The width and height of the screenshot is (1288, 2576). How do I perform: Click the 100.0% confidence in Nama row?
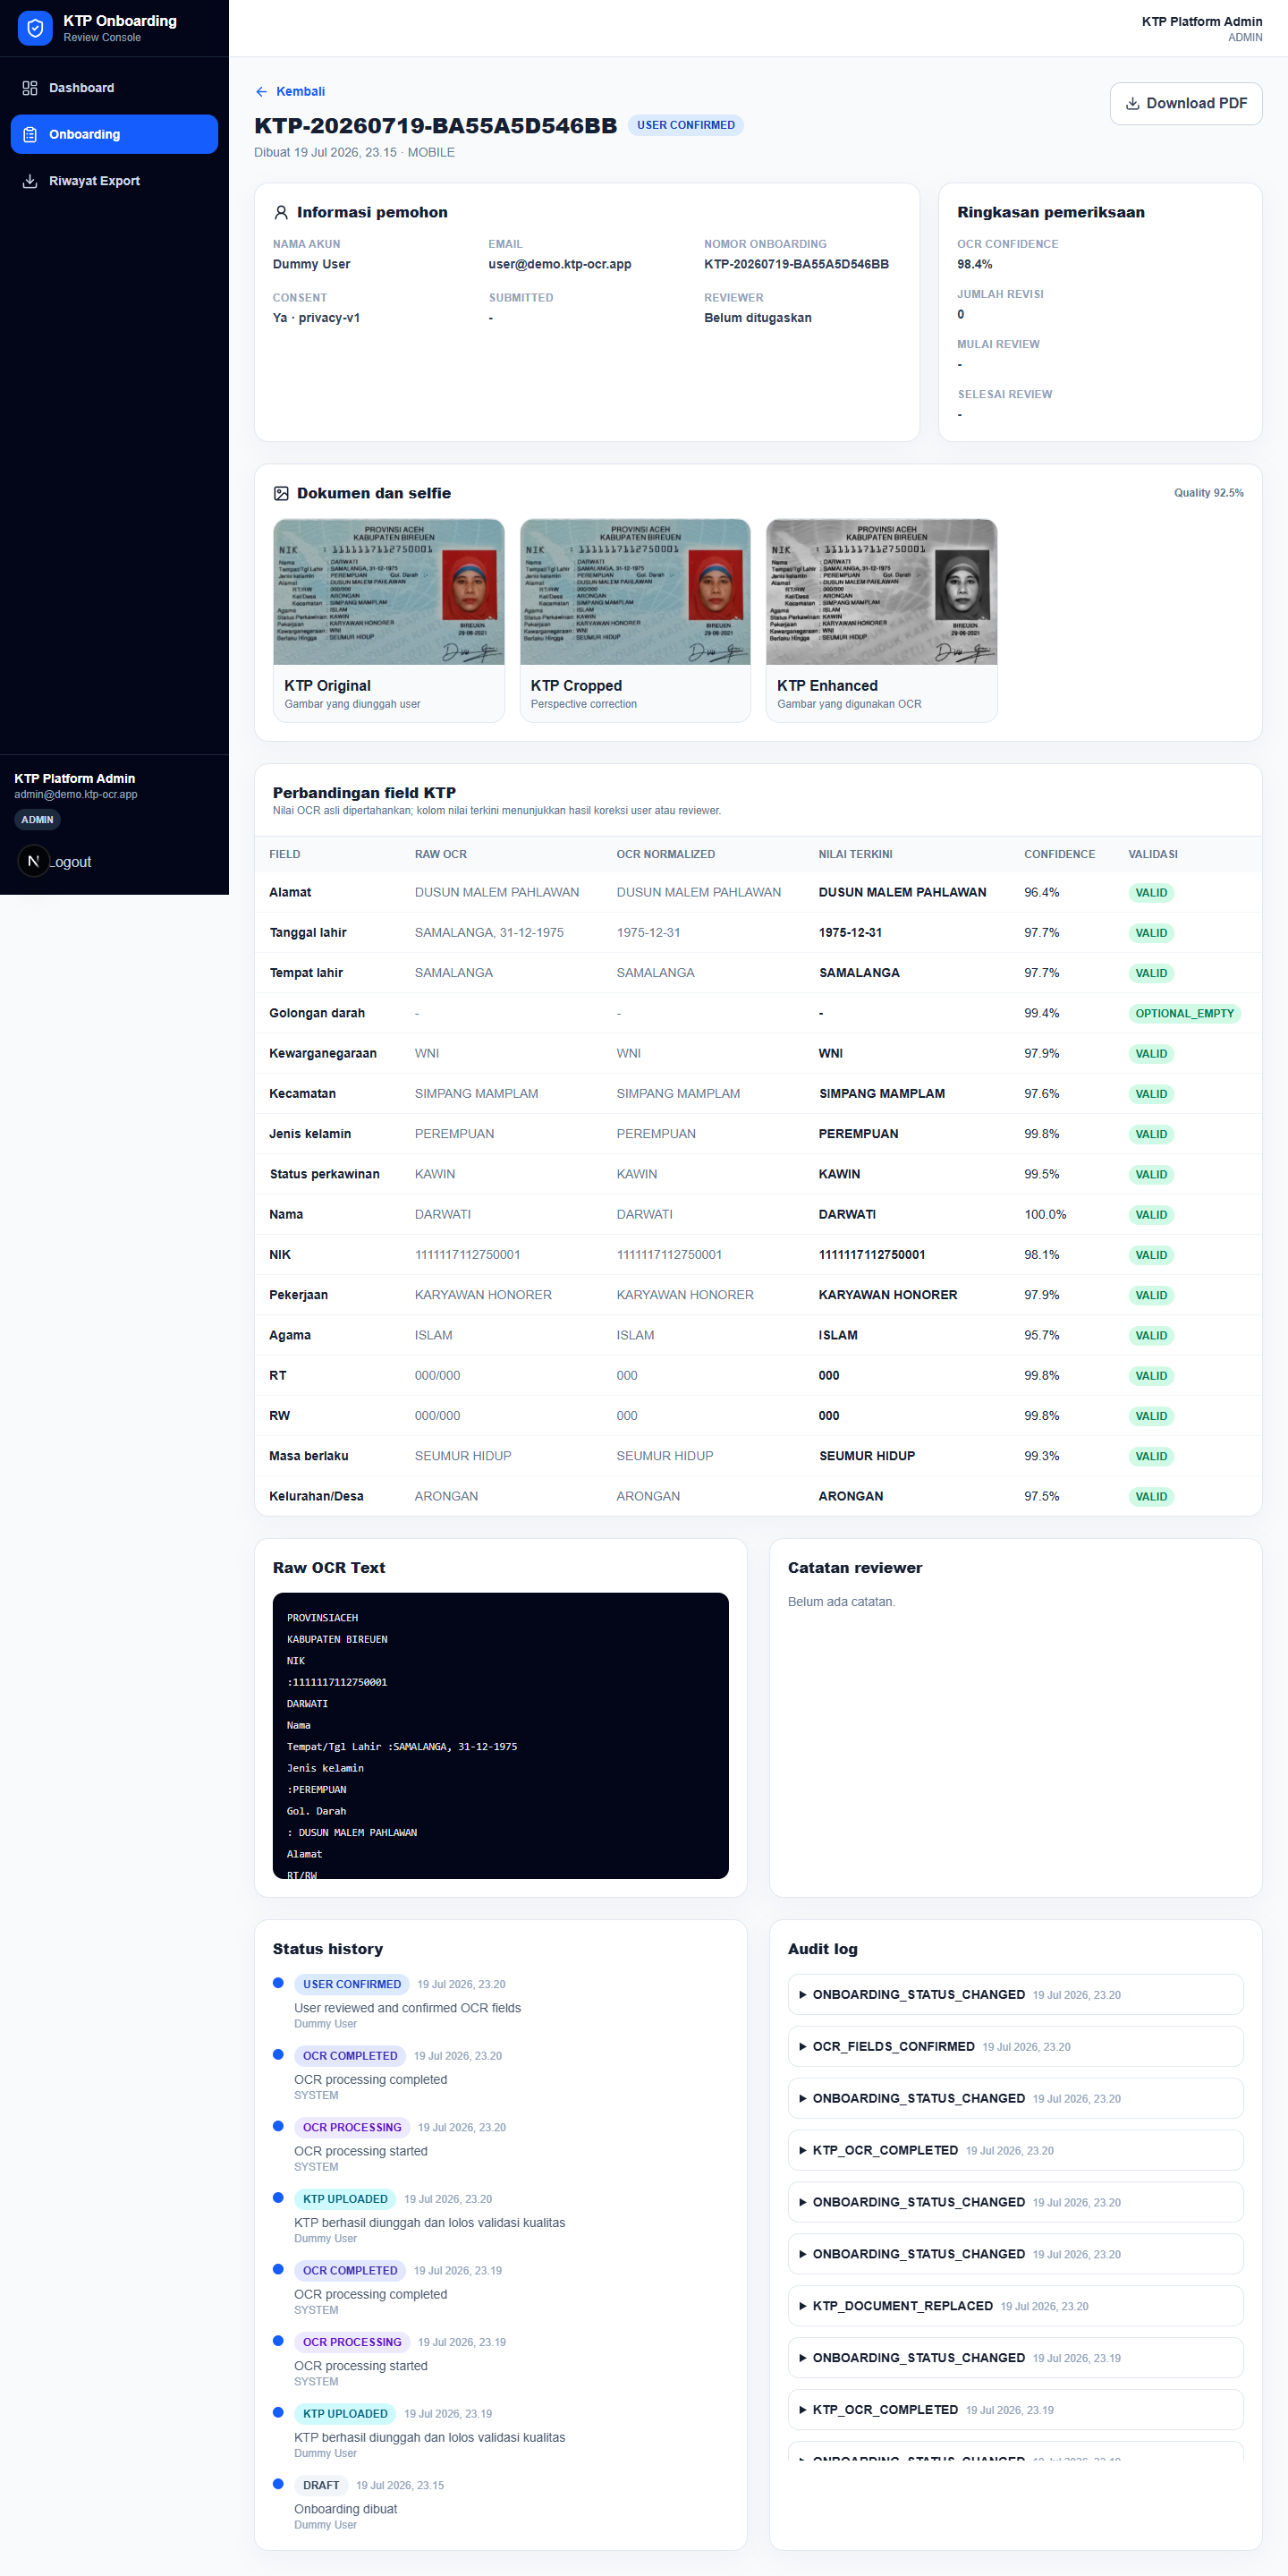(x=1045, y=1214)
